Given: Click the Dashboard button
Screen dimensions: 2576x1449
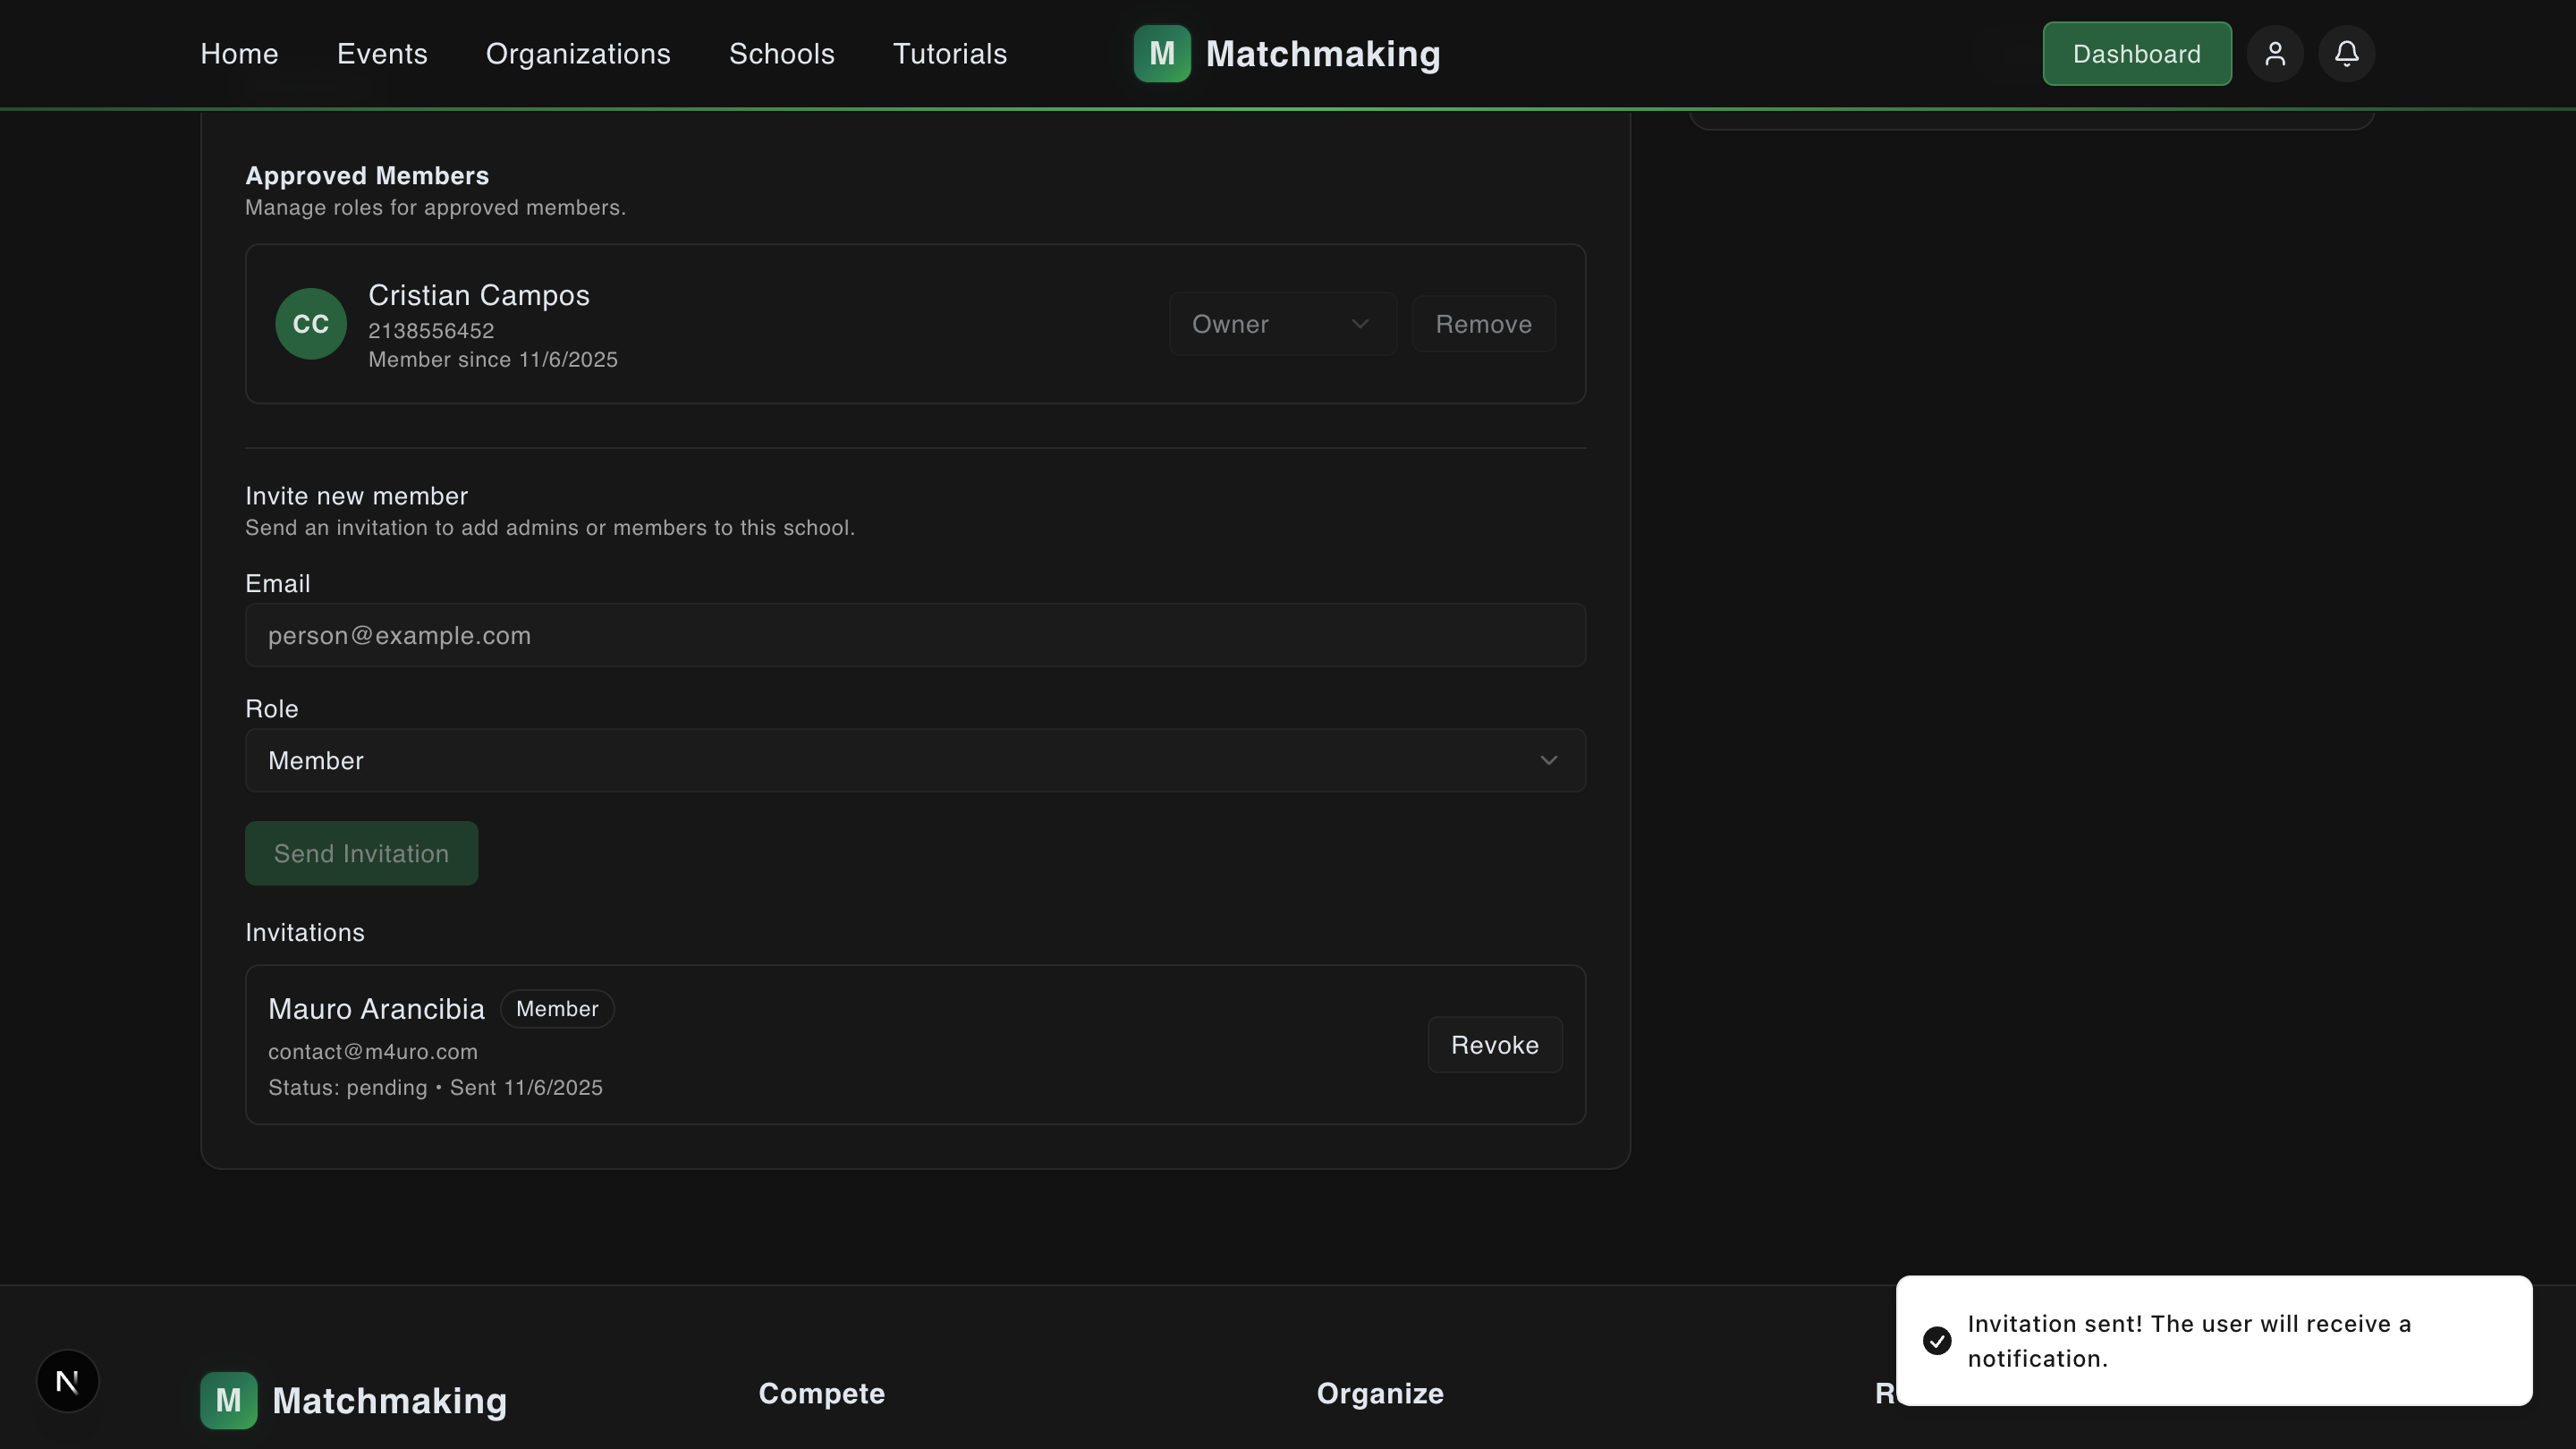Looking at the screenshot, I should 2137,54.
